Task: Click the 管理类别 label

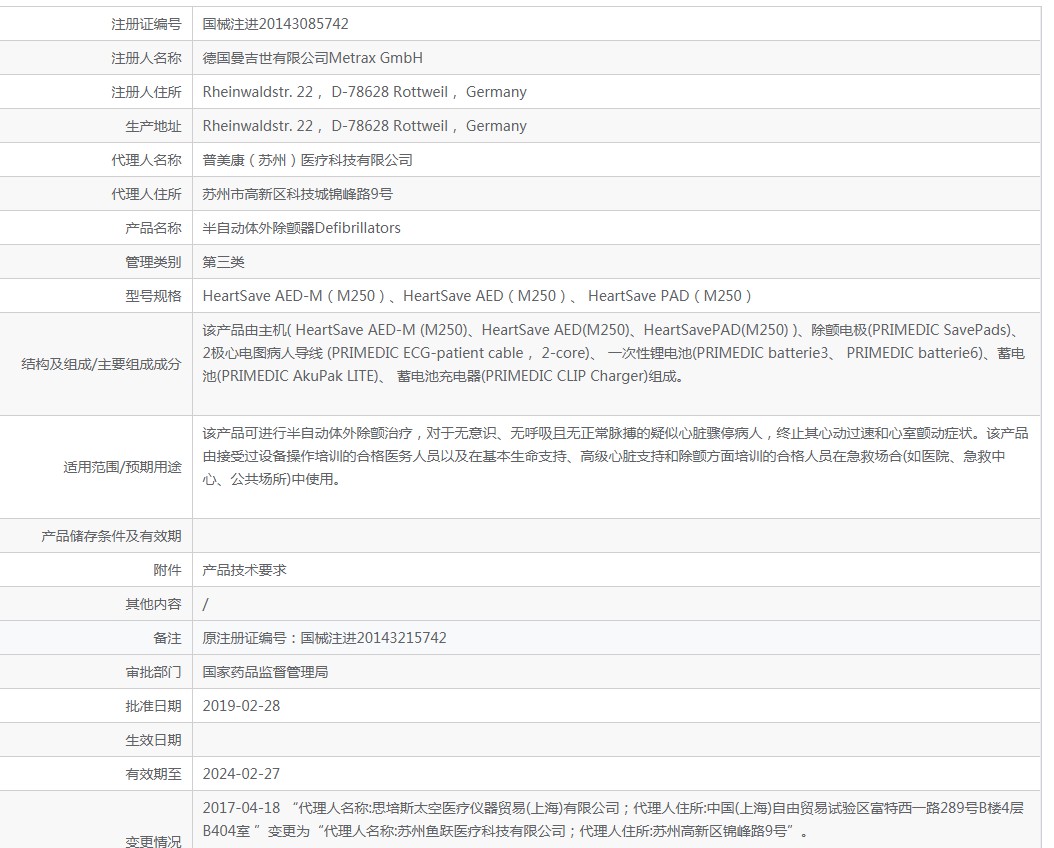Action: tap(153, 262)
